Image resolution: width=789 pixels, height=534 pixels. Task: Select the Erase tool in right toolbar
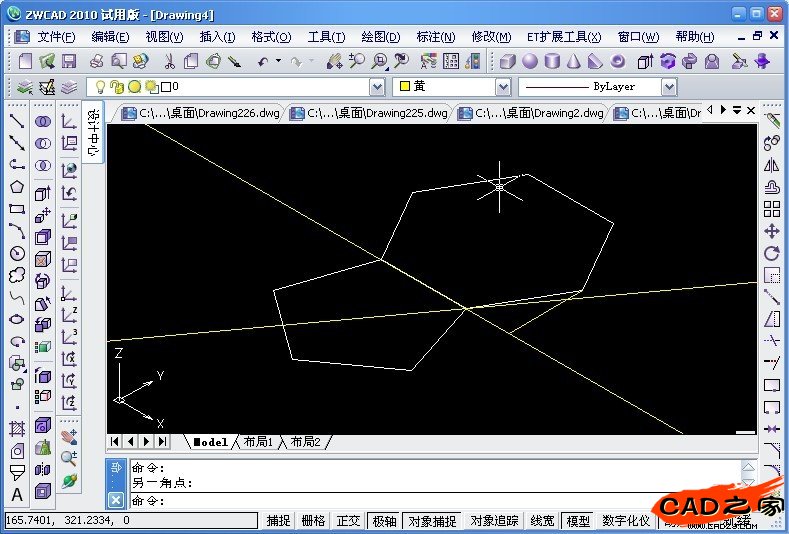click(771, 121)
